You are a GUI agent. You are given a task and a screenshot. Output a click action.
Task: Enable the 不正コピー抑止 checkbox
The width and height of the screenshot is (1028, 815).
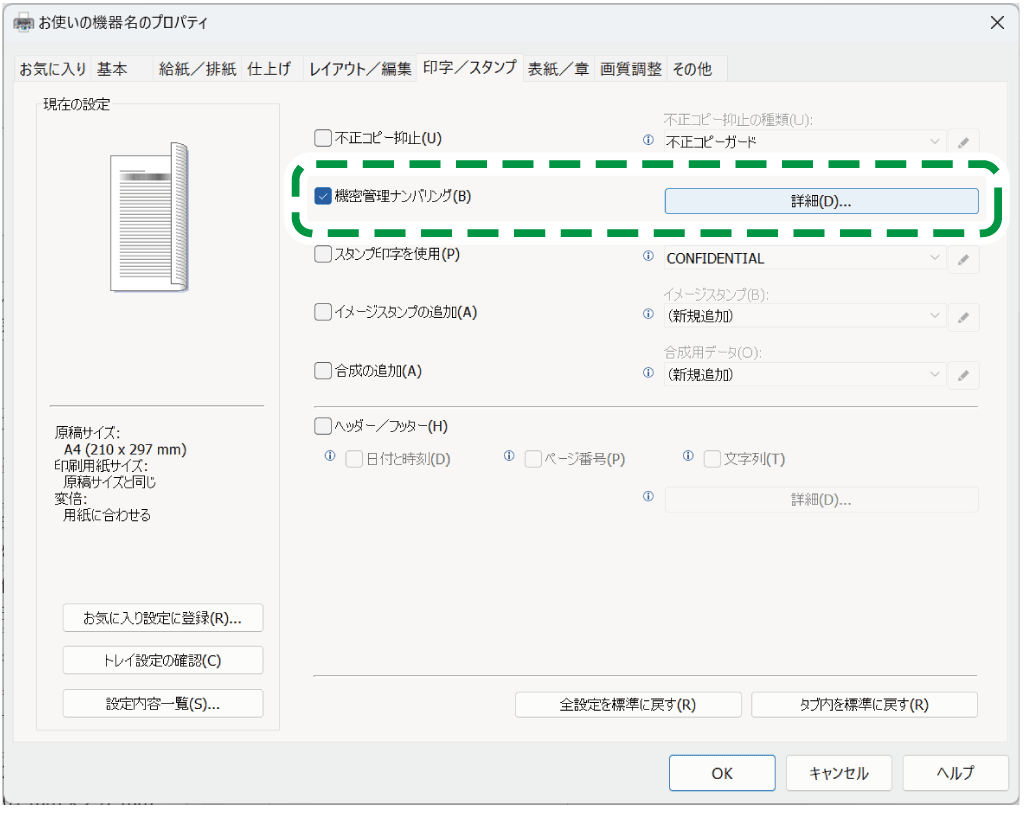(x=323, y=138)
